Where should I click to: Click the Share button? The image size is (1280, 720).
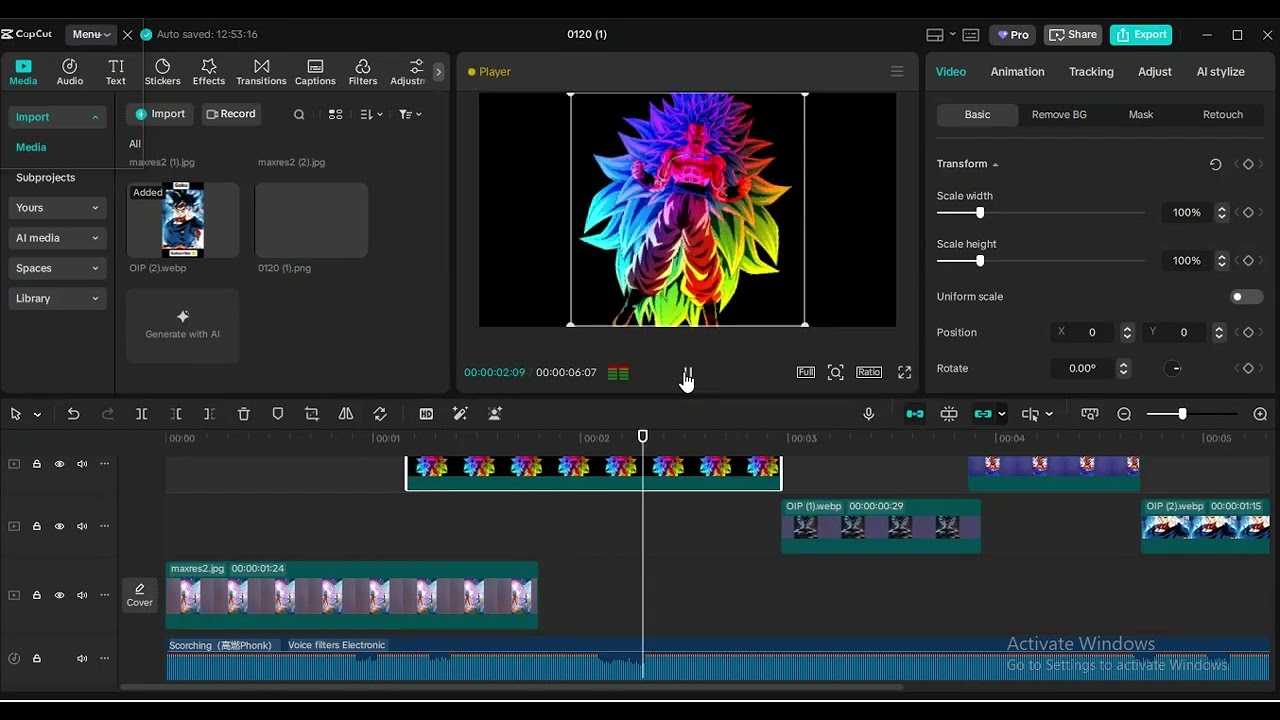[1073, 34]
